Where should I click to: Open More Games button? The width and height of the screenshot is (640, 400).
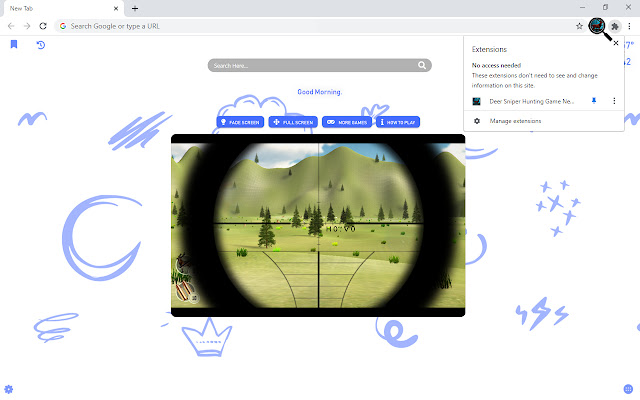[x=347, y=122]
